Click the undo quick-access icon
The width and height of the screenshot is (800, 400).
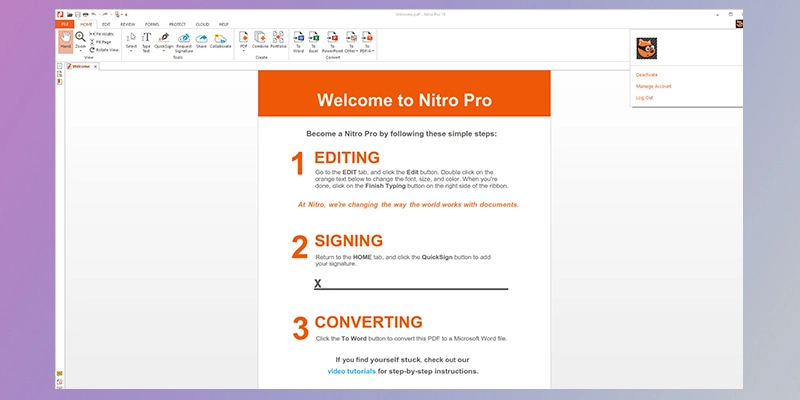point(93,14)
